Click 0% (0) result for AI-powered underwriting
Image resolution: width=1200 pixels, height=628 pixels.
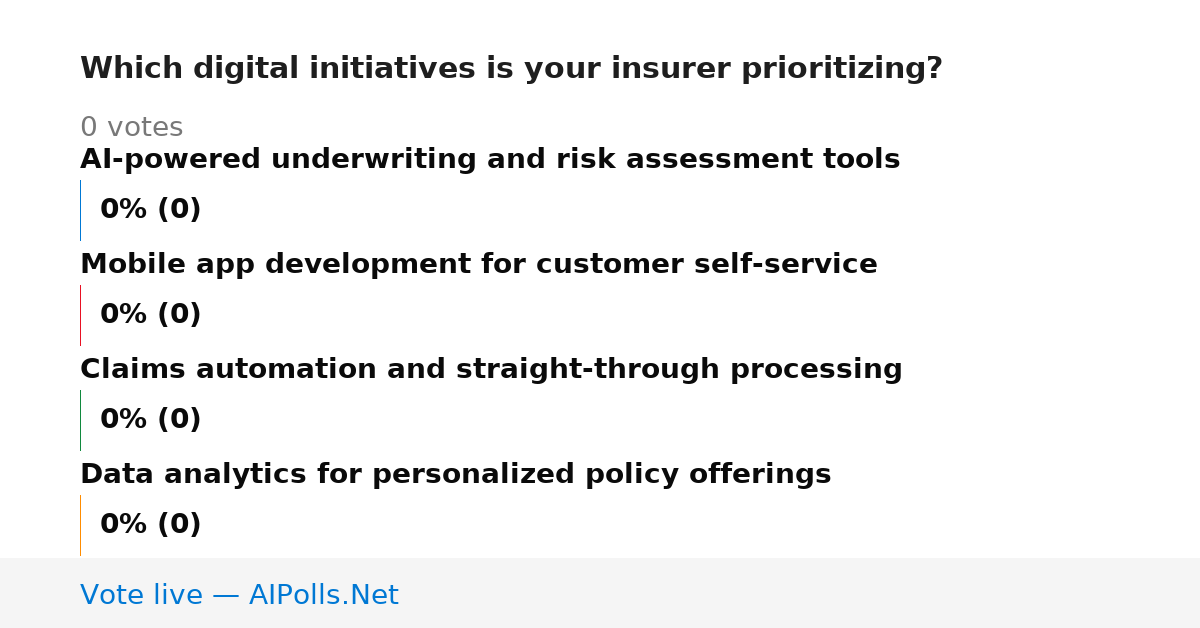pyautogui.click(x=151, y=210)
